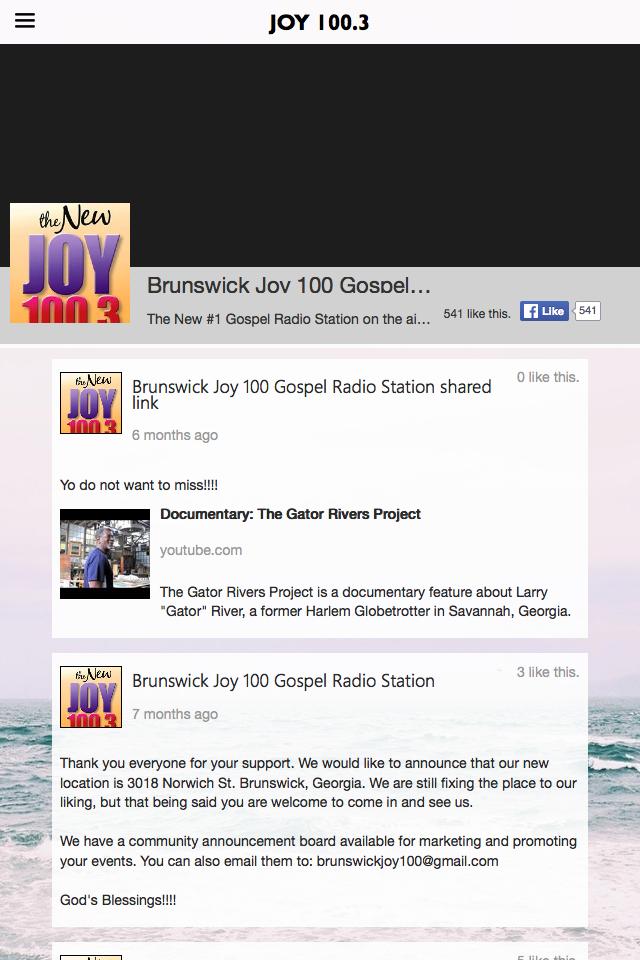Click the Joy logo on the shared link post
The width and height of the screenshot is (640, 960).
pyautogui.click(x=91, y=403)
